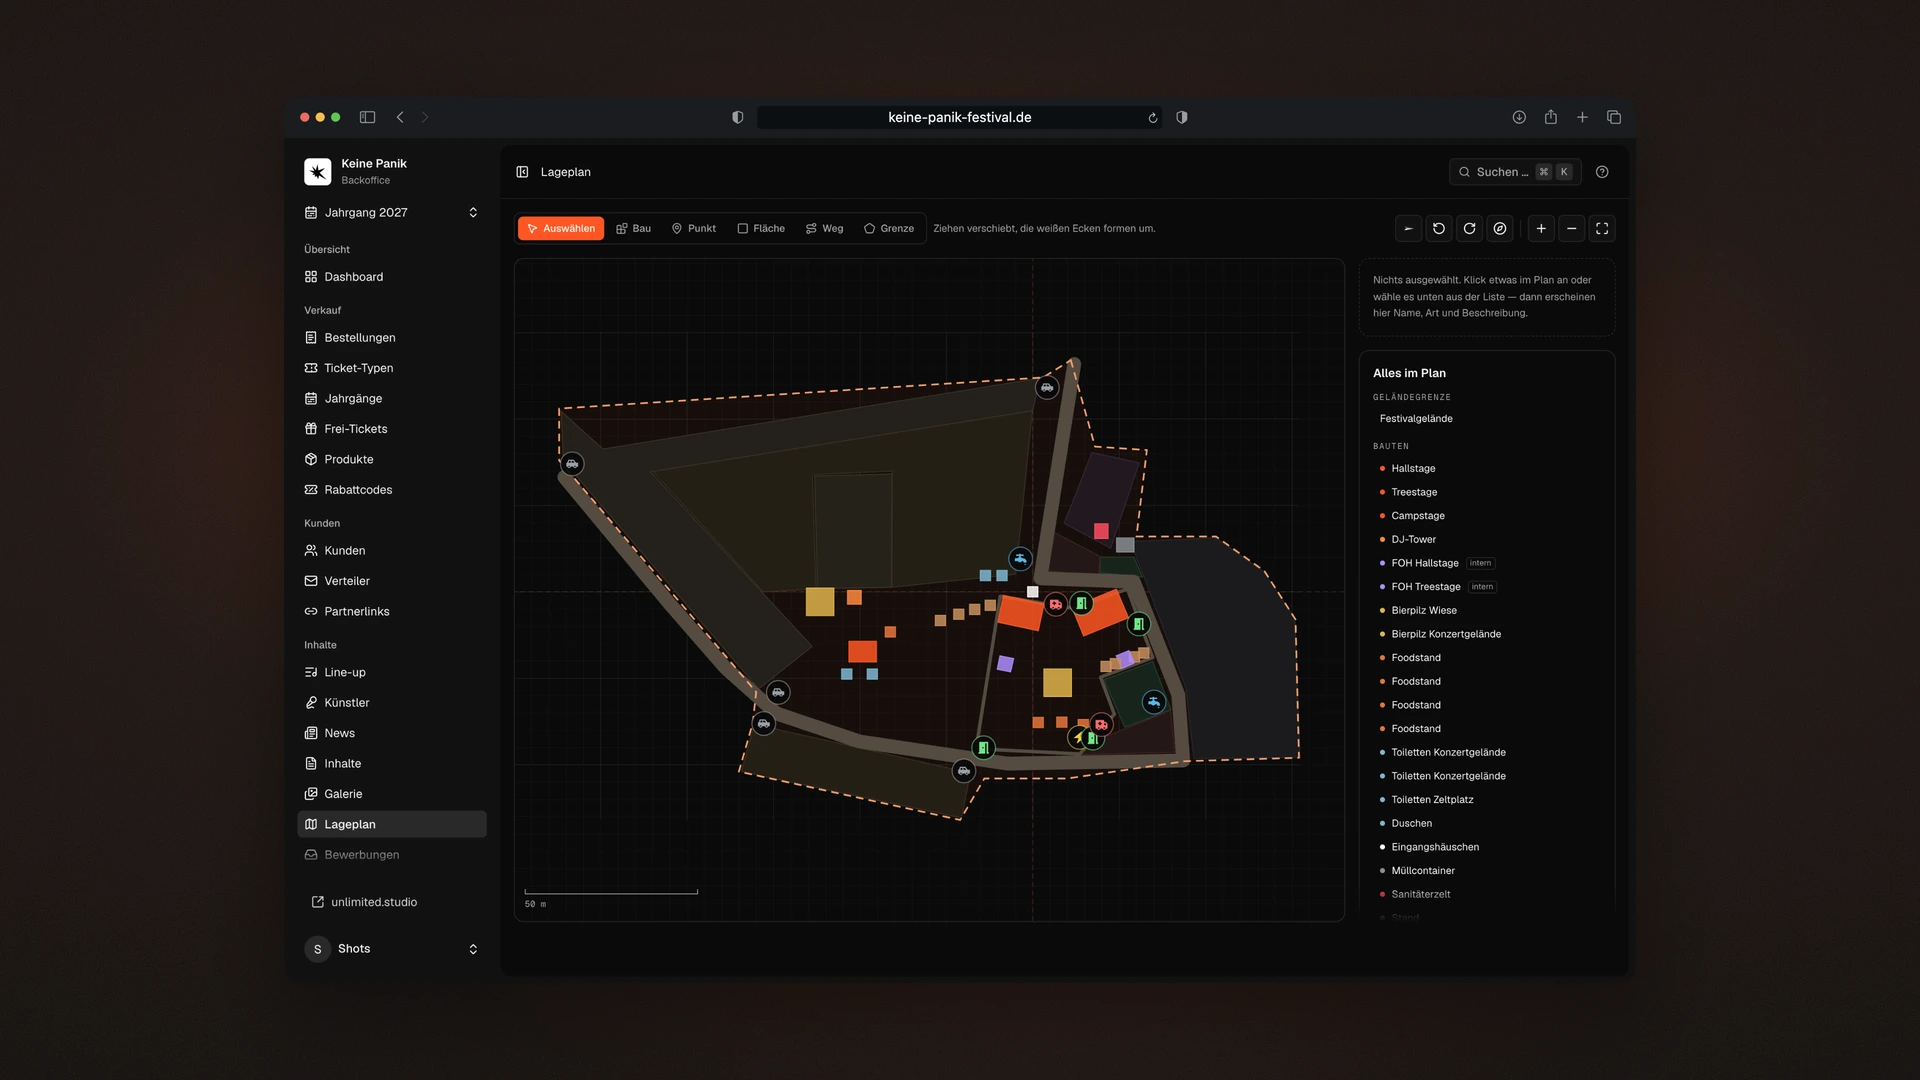Image resolution: width=1920 pixels, height=1080 pixels.
Task: Open Bestellungen in sidebar
Action: tap(392, 338)
